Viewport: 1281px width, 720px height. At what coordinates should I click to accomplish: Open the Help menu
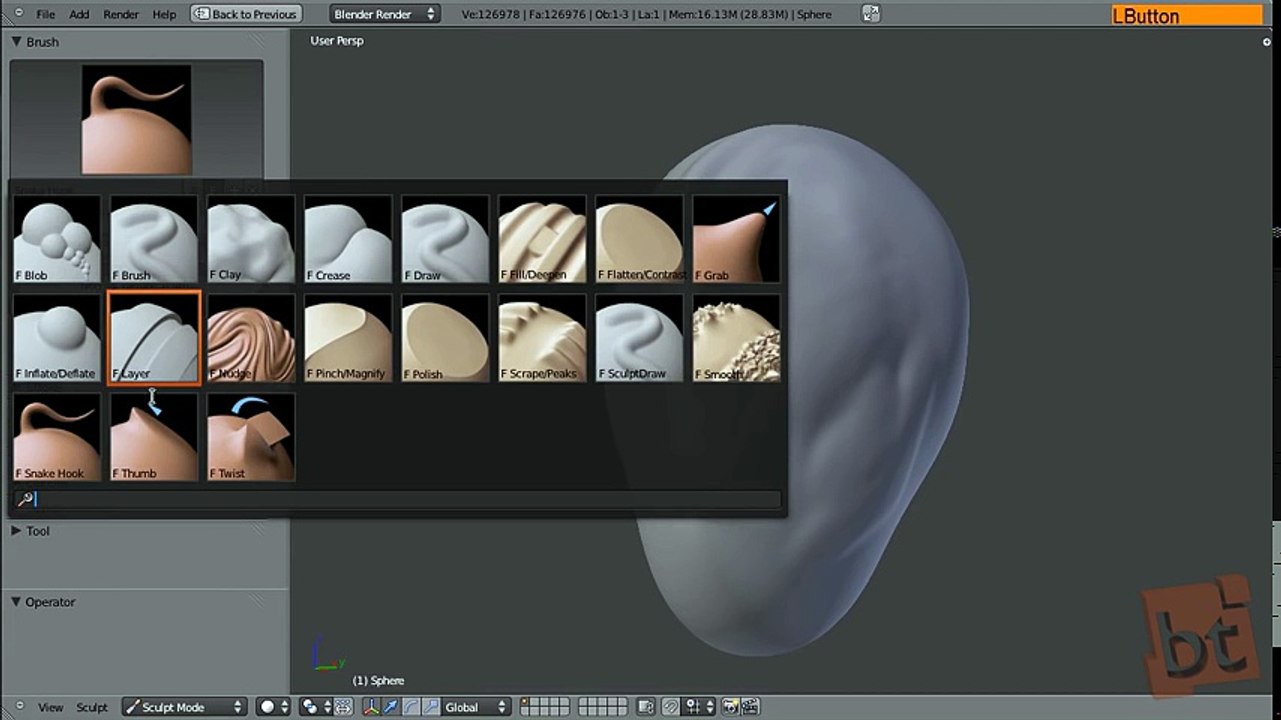click(x=164, y=14)
